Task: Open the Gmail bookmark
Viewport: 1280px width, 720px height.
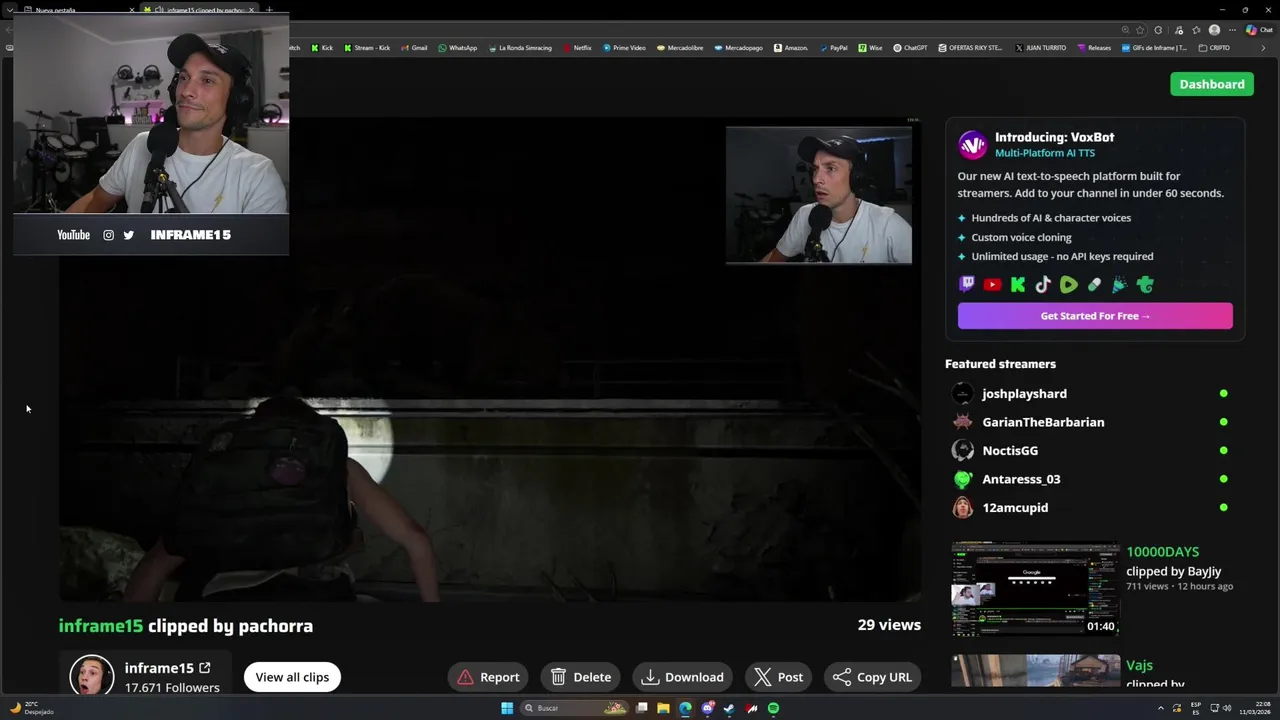Action: [x=414, y=48]
